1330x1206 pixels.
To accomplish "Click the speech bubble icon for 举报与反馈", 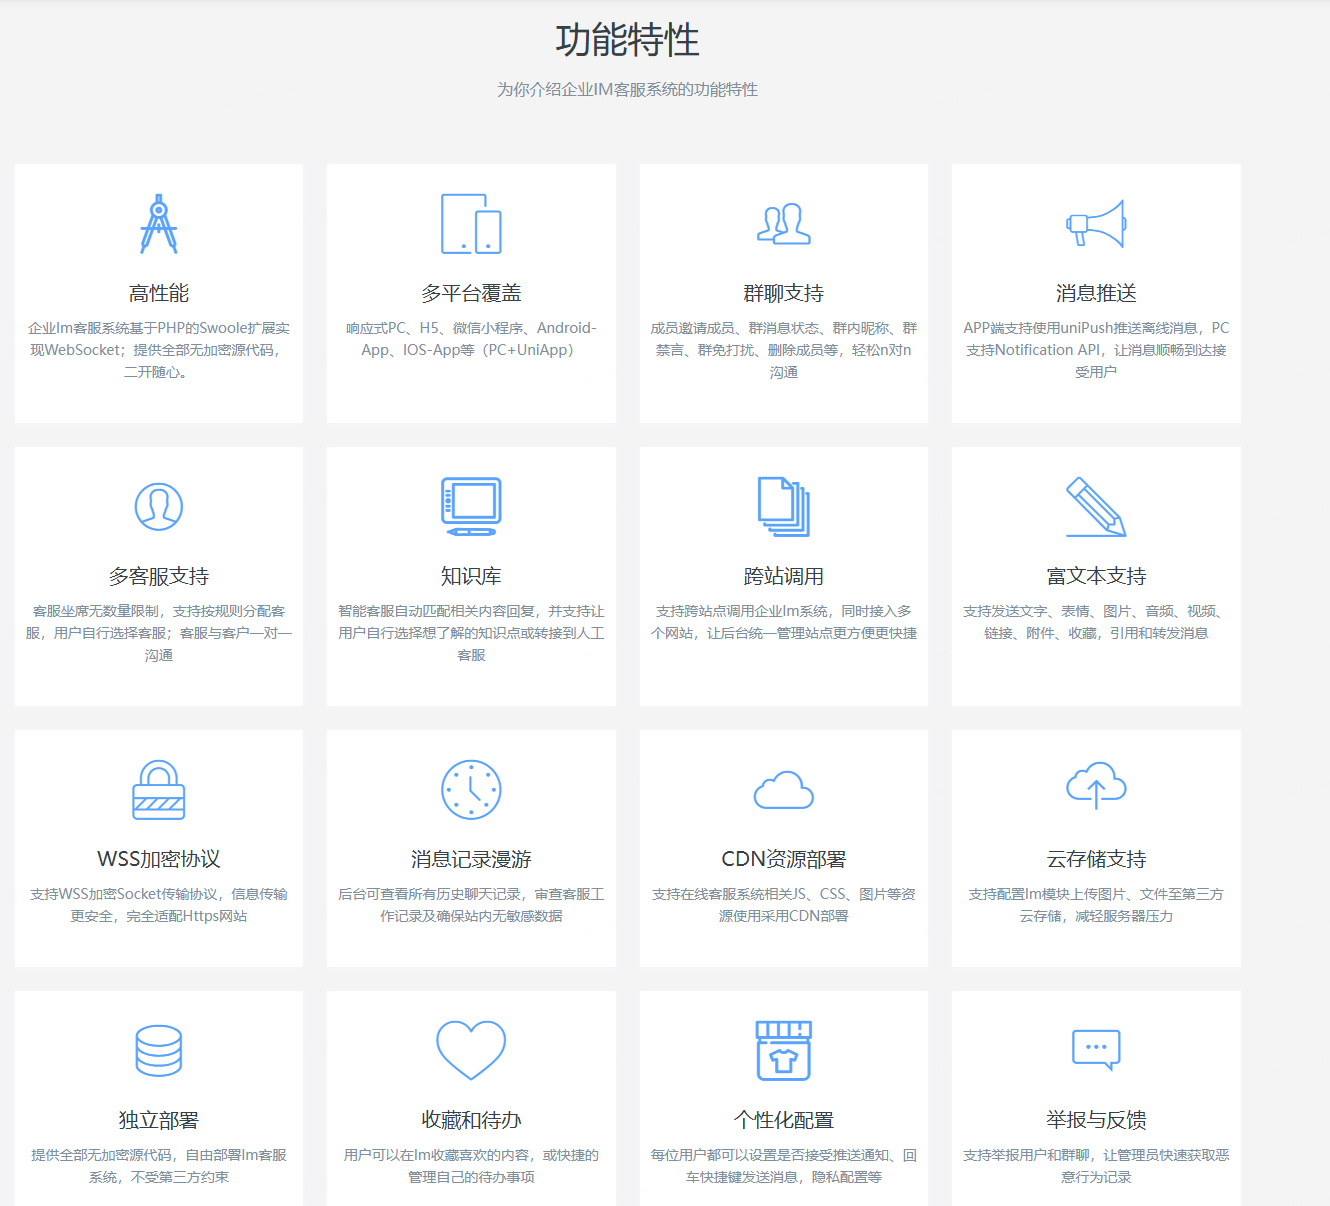I will [x=1096, y=1050].
